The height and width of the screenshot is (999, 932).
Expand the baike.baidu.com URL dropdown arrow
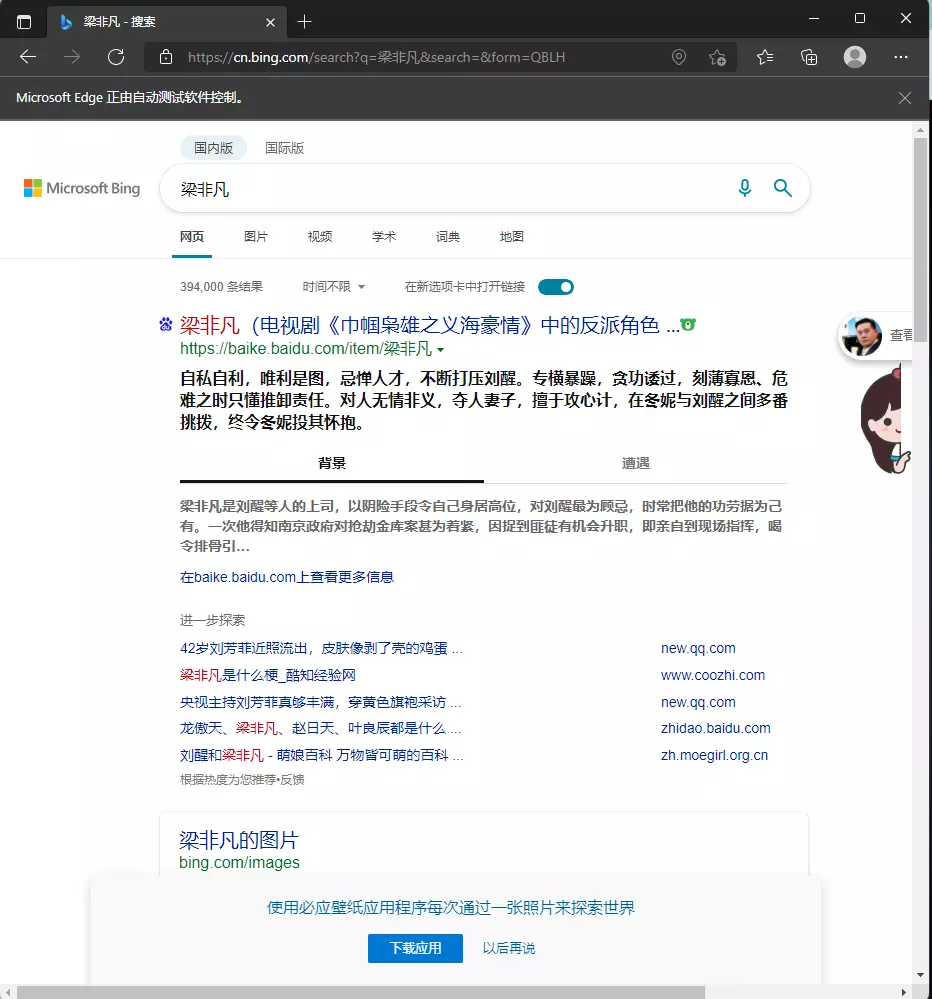[441, 350]
